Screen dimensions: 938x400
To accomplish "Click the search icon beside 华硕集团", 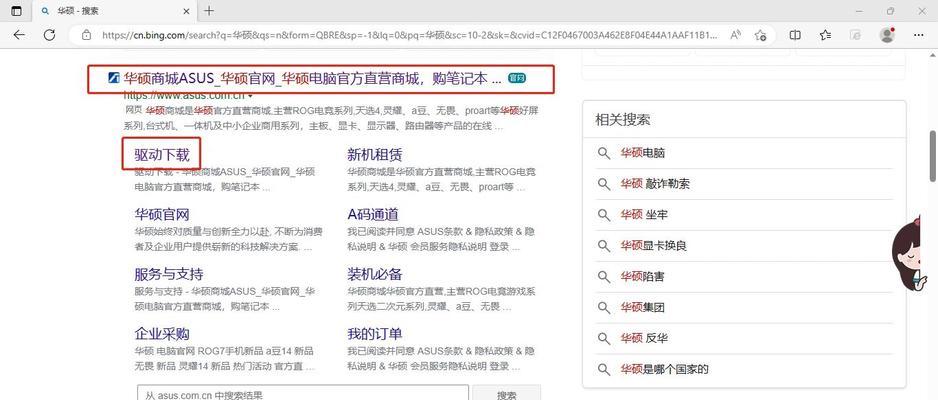I will (604, 307).
